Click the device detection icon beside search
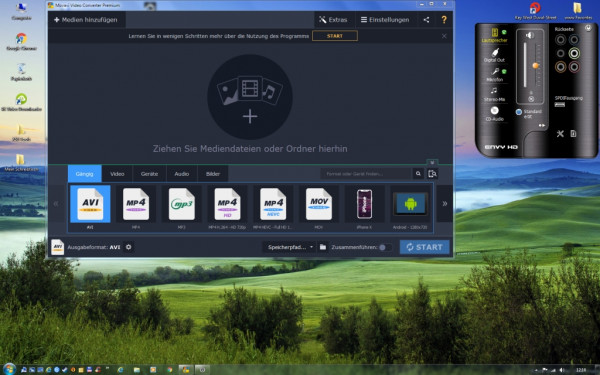Image resolution: width=600 pixels, height=375 pixels. pos(432,174)
